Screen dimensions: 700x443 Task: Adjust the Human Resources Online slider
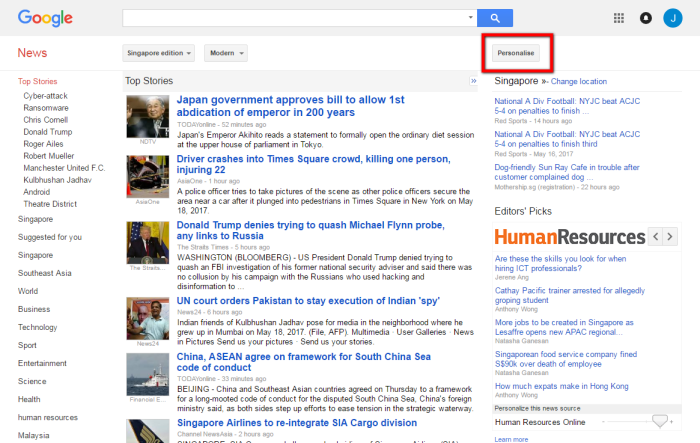659,421
